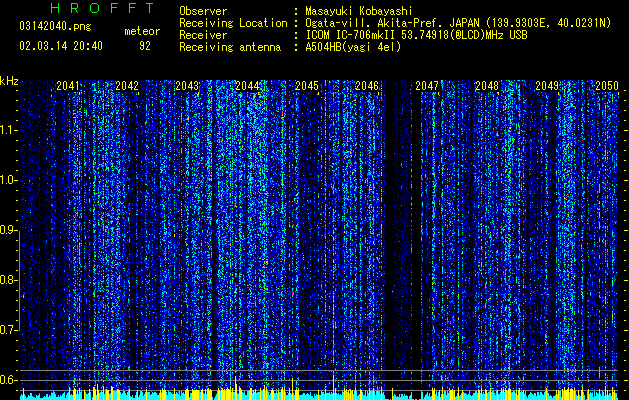Click the Receiving antenna label
629x400 pixels.
click(x=230, y=47)
